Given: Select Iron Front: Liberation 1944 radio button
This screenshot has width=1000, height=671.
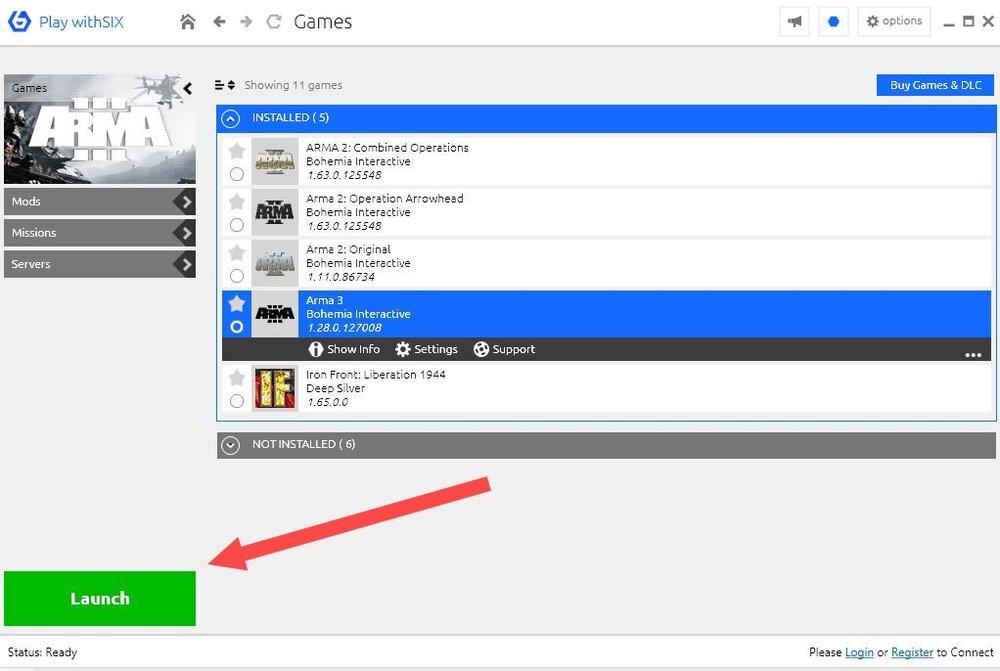Looking at the screenshot, I should [x=237, y=401].
